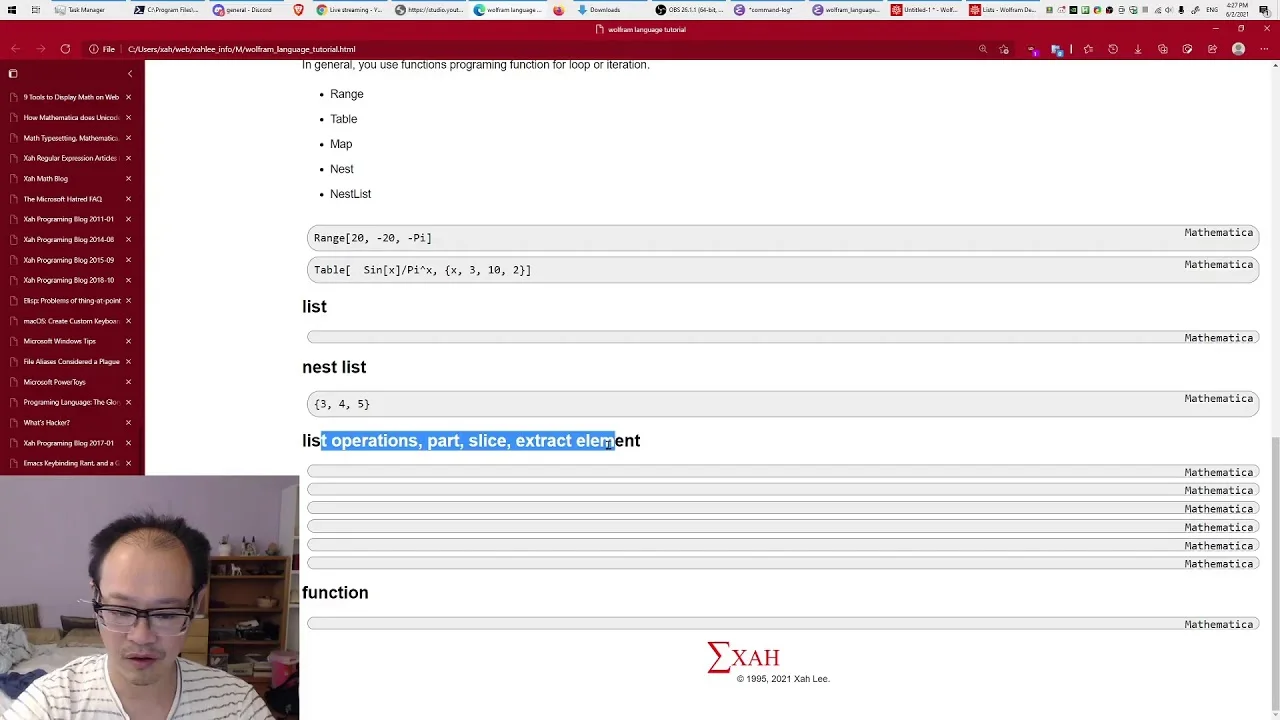Image resolution: width=1280 pixels, height=720 pixels.
Task: Open OBS from the Windows taskbar
Action: tap(690, 10)
